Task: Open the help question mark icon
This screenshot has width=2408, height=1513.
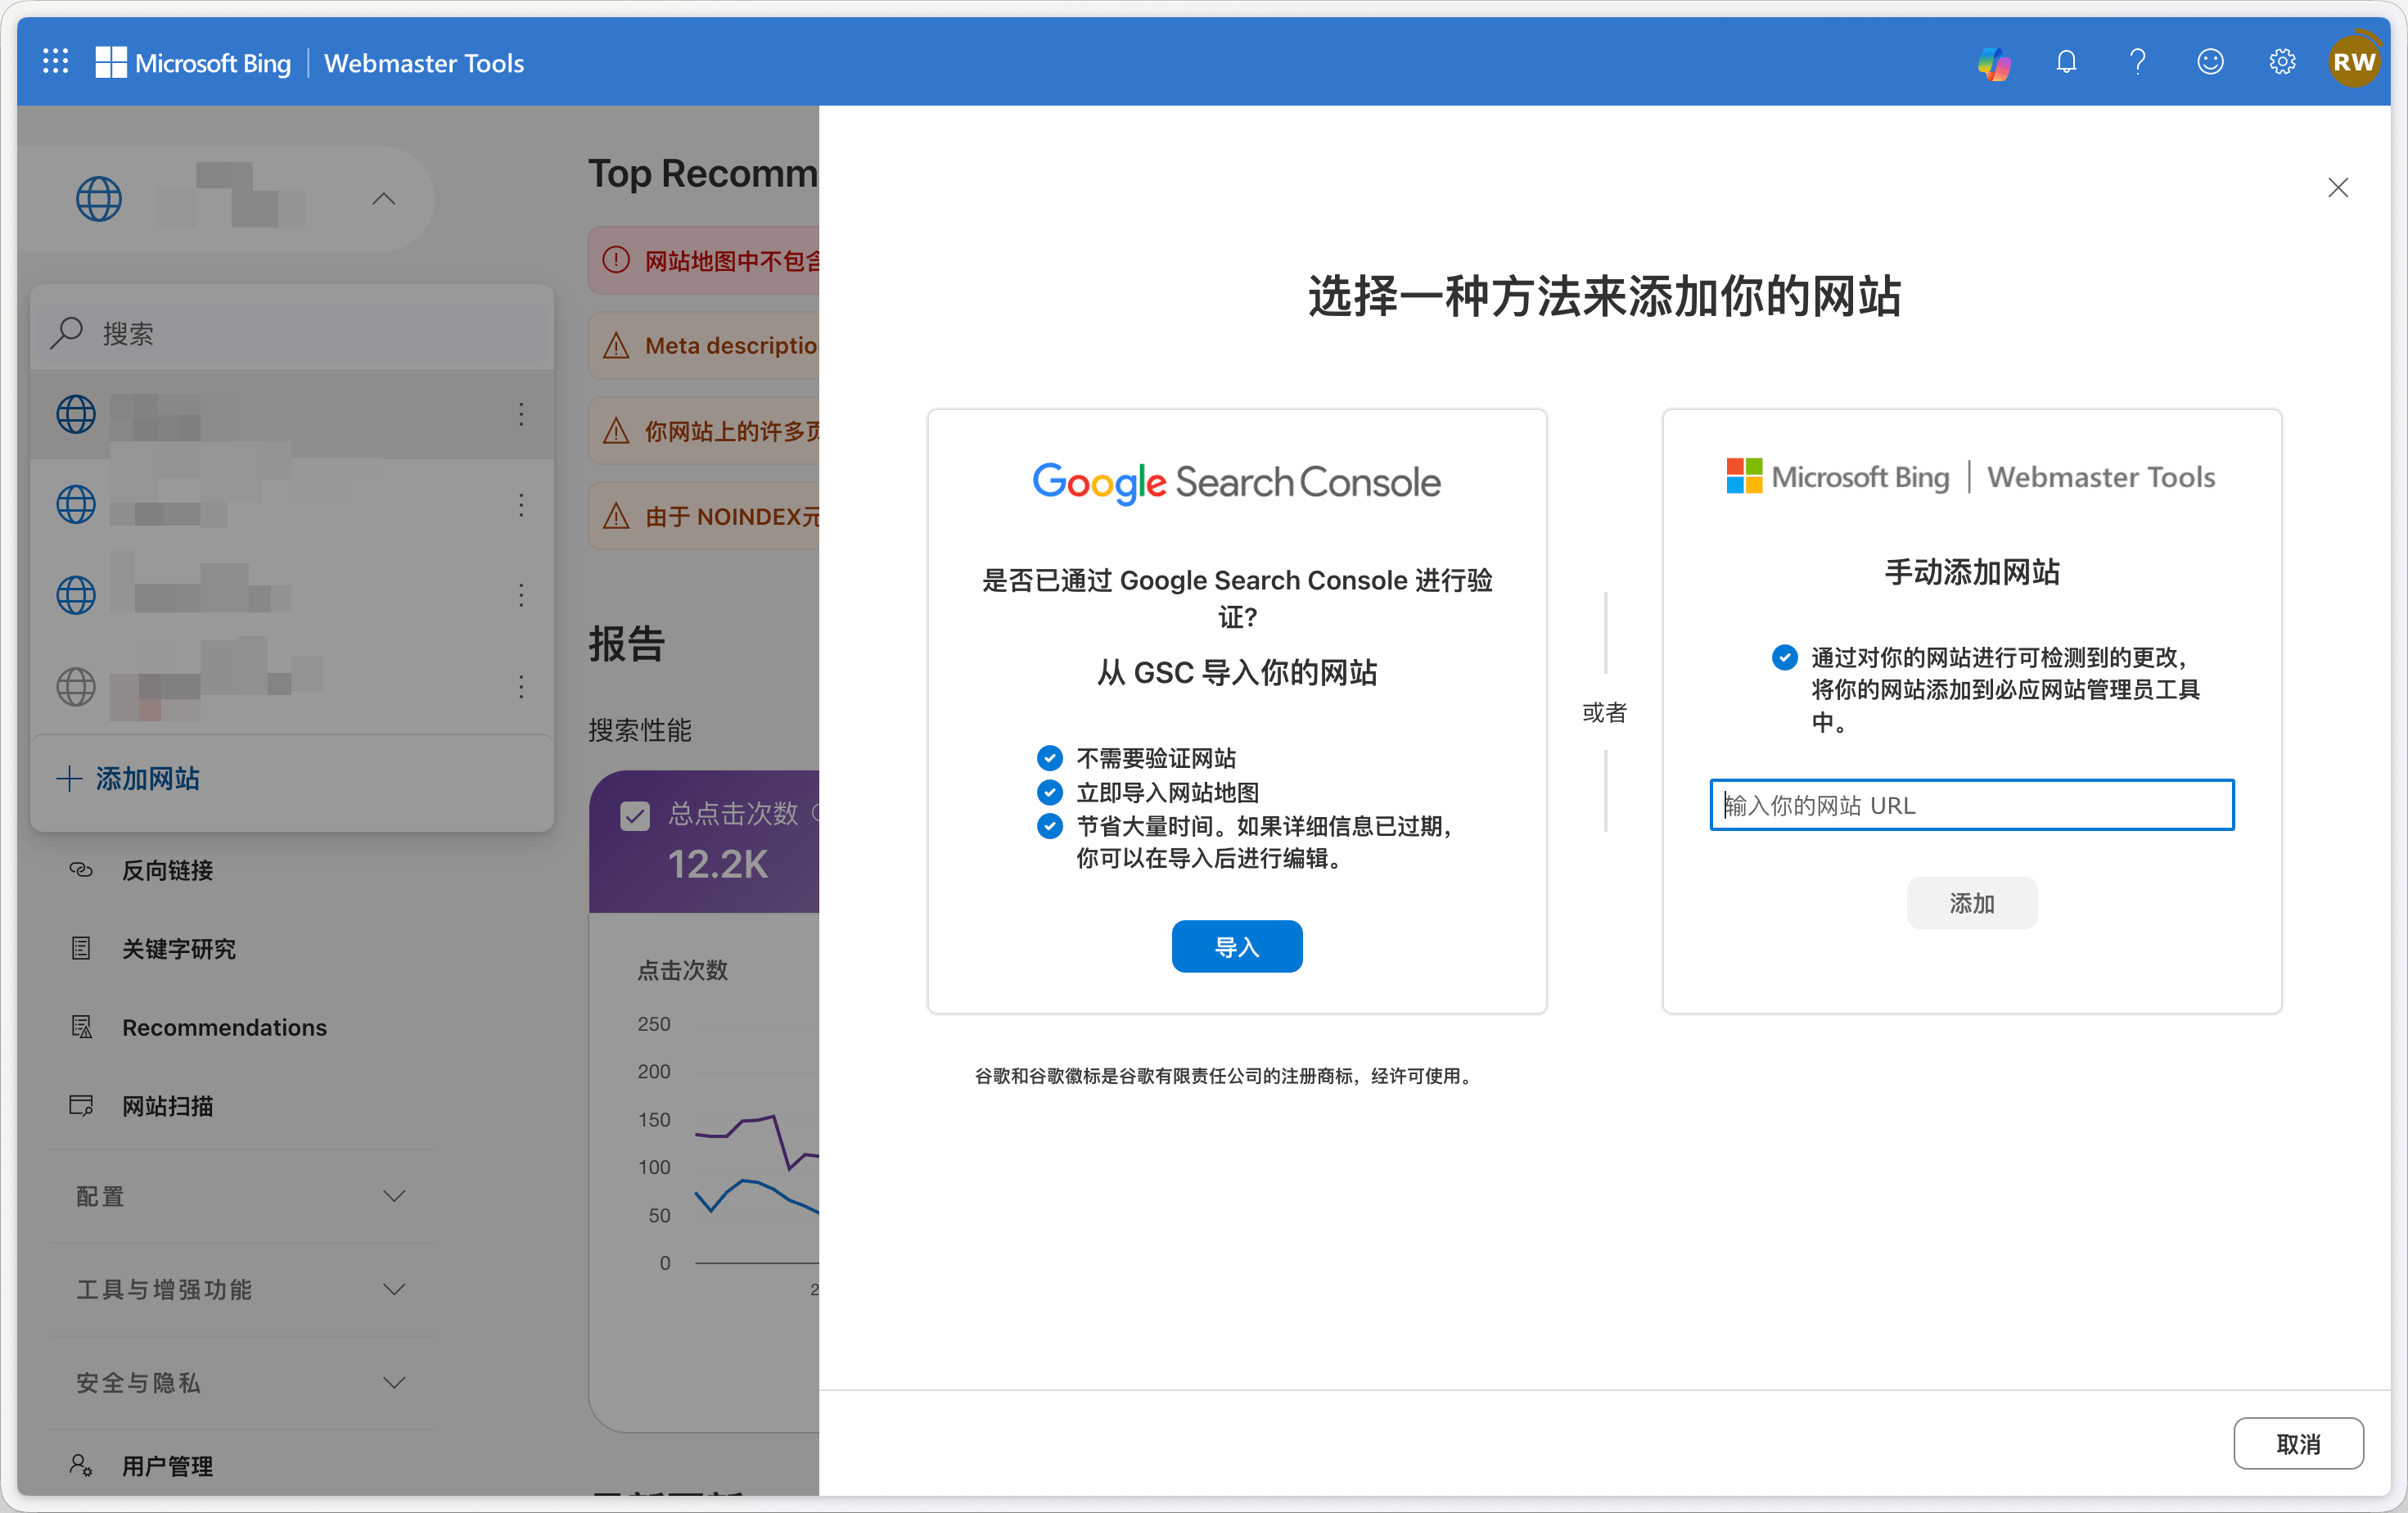Action: (x=2138, y=62)
